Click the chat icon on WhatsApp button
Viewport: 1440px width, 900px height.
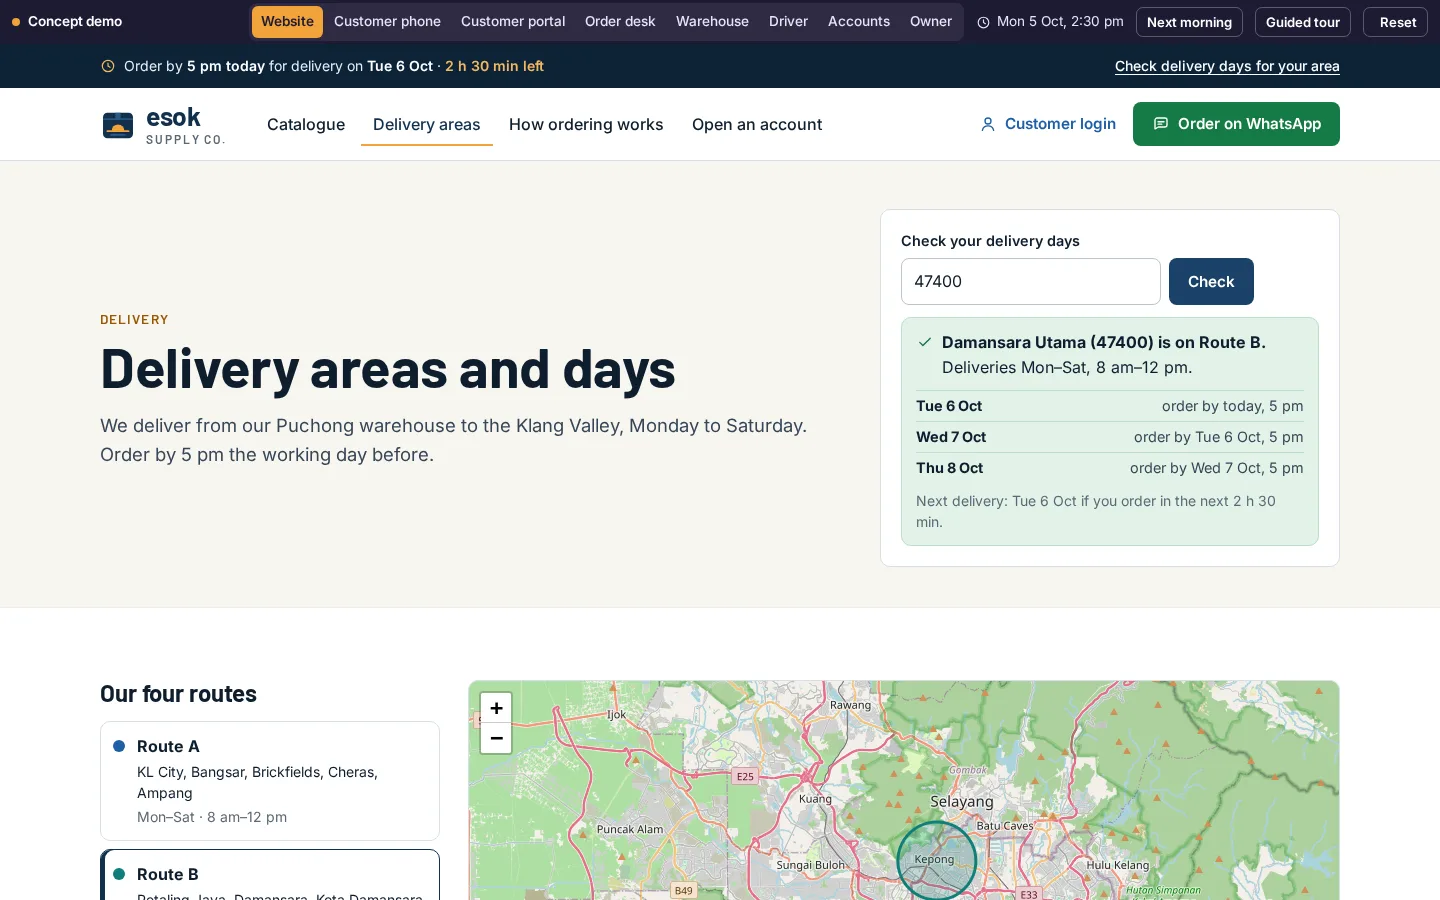1161,124
